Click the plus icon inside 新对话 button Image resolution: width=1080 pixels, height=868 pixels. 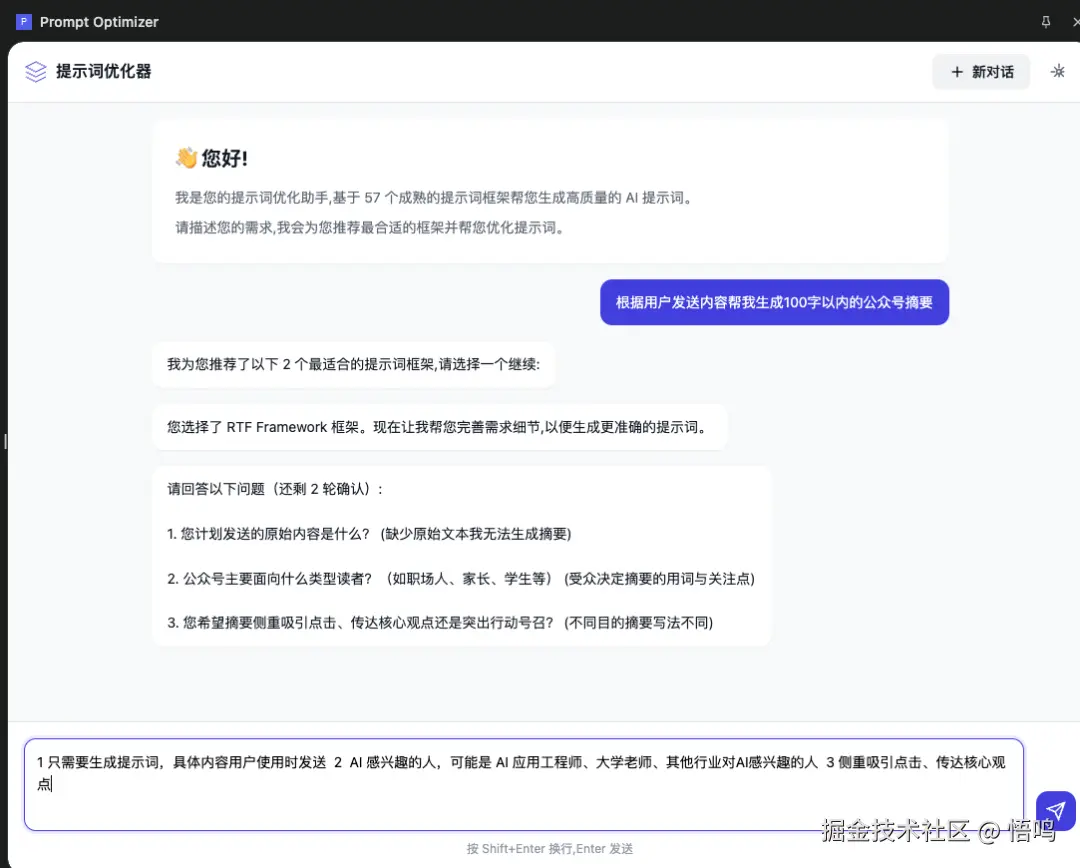click(958, 71)
